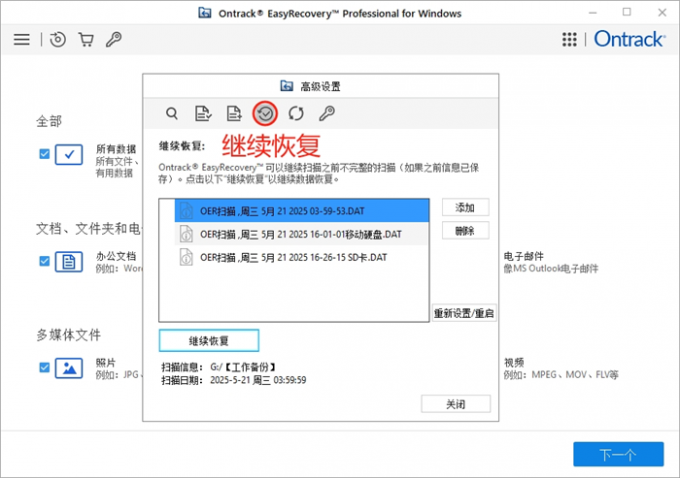Image resolution: width=680 pixels, height=478 pixels.
Task: Toggle the 所有数据 checkbox
Action: tap(44, 154)
